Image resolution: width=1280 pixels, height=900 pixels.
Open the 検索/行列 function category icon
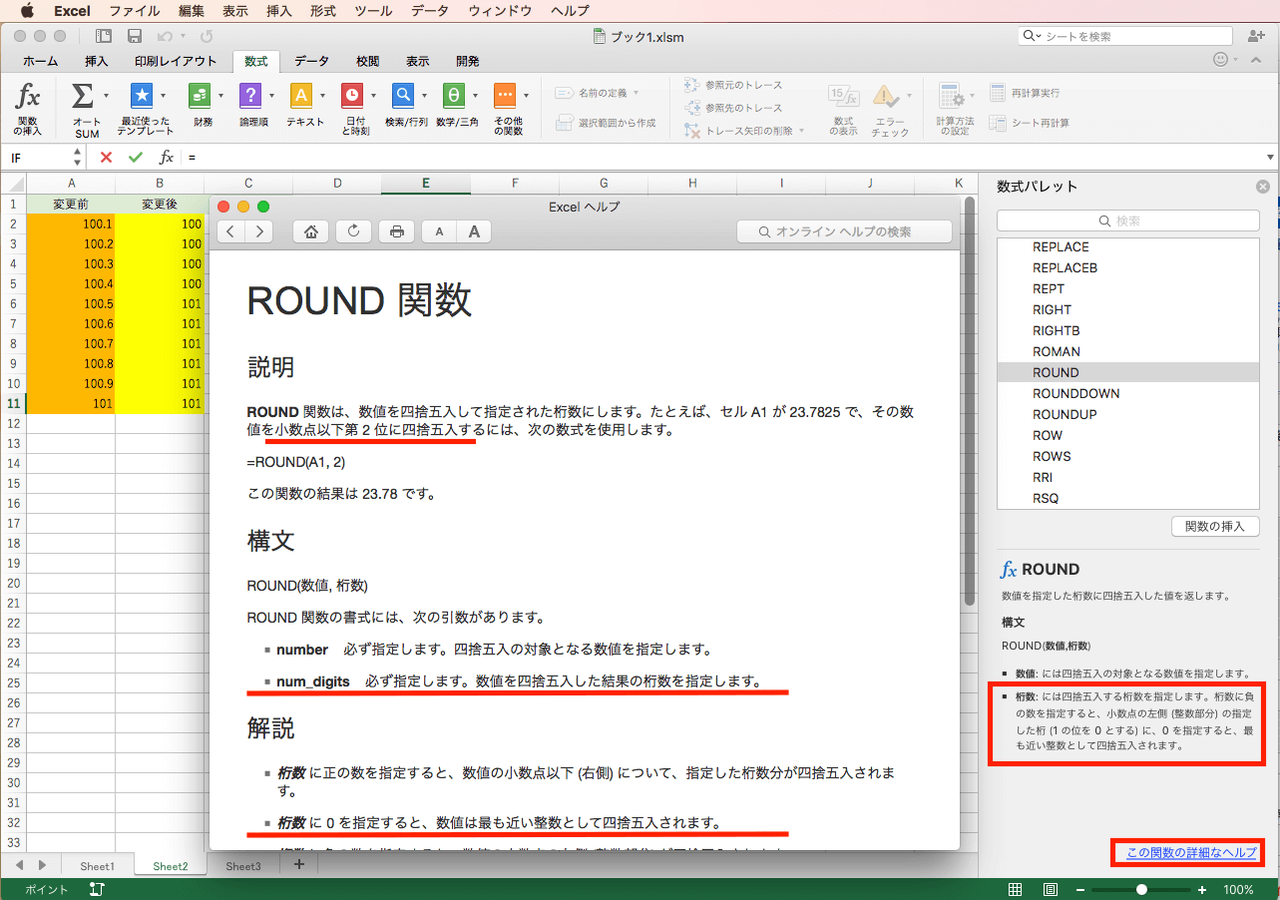tap(403, 95)
